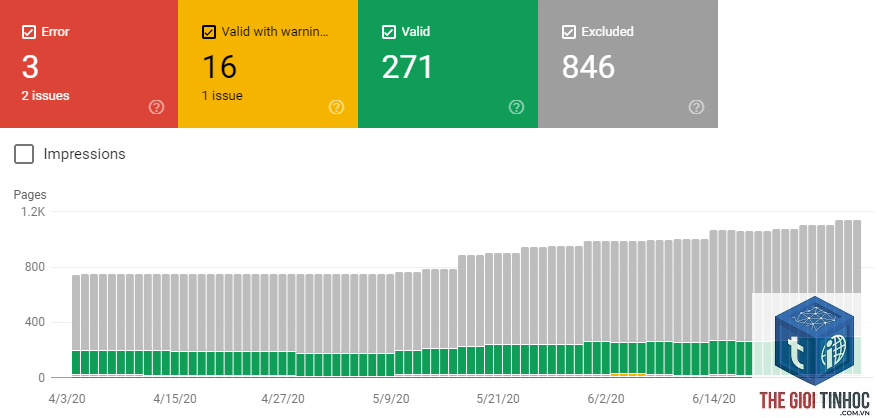Uncheck the Valid checkbox
The height and width of the screenshot is (418, 877).
pyautogui.click(x=389, y=32)
